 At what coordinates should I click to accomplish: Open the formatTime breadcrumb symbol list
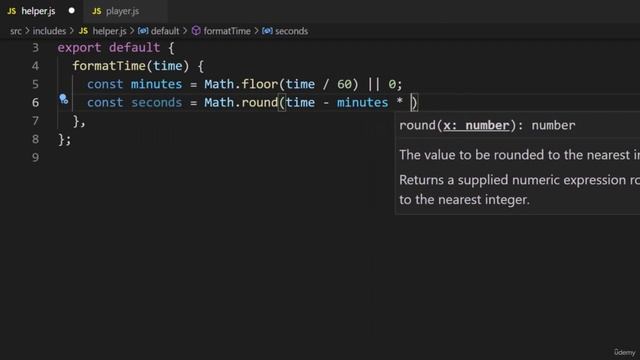point(227,31)
